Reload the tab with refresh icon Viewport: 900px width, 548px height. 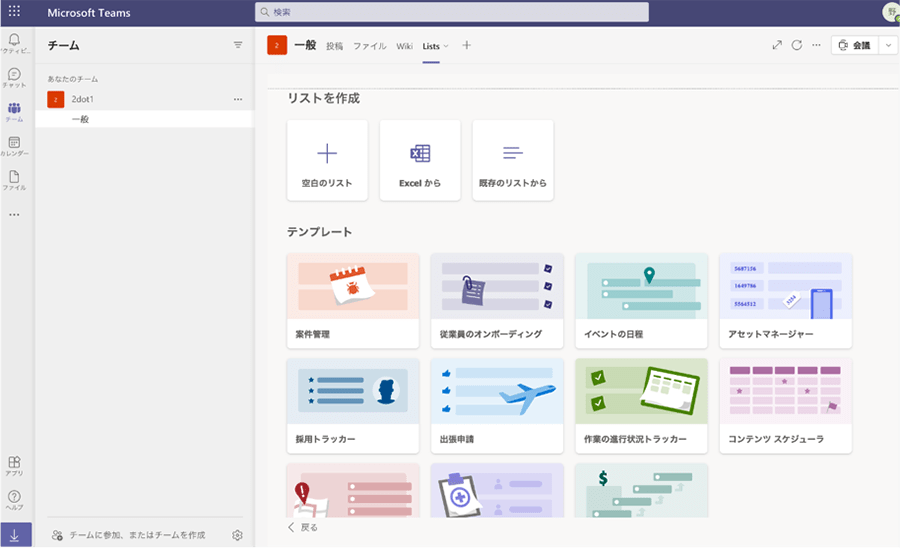(797, 45)
